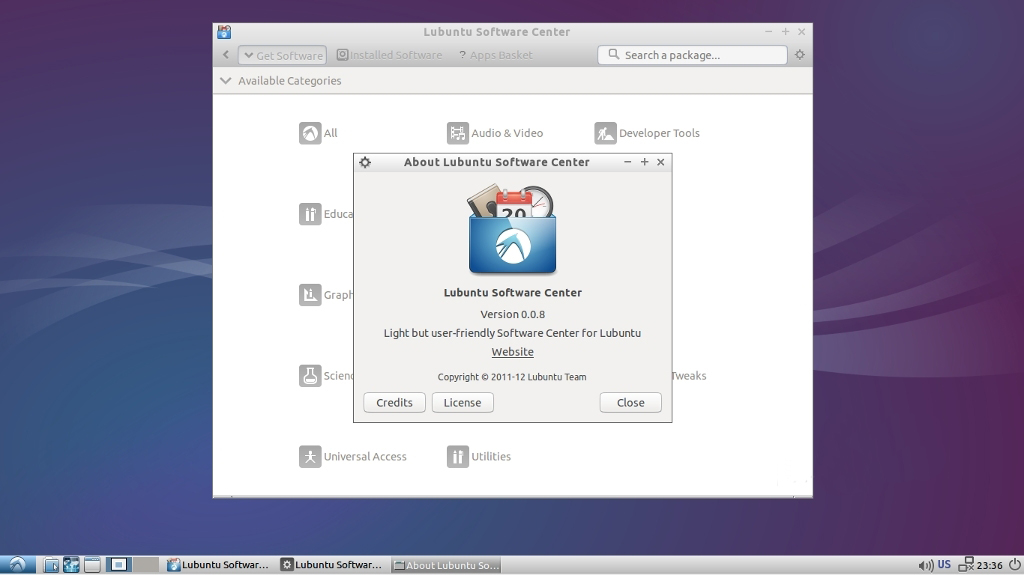
Task: Select second Lubuntu Software taskbar entry
Action: (x=332, y=565)
